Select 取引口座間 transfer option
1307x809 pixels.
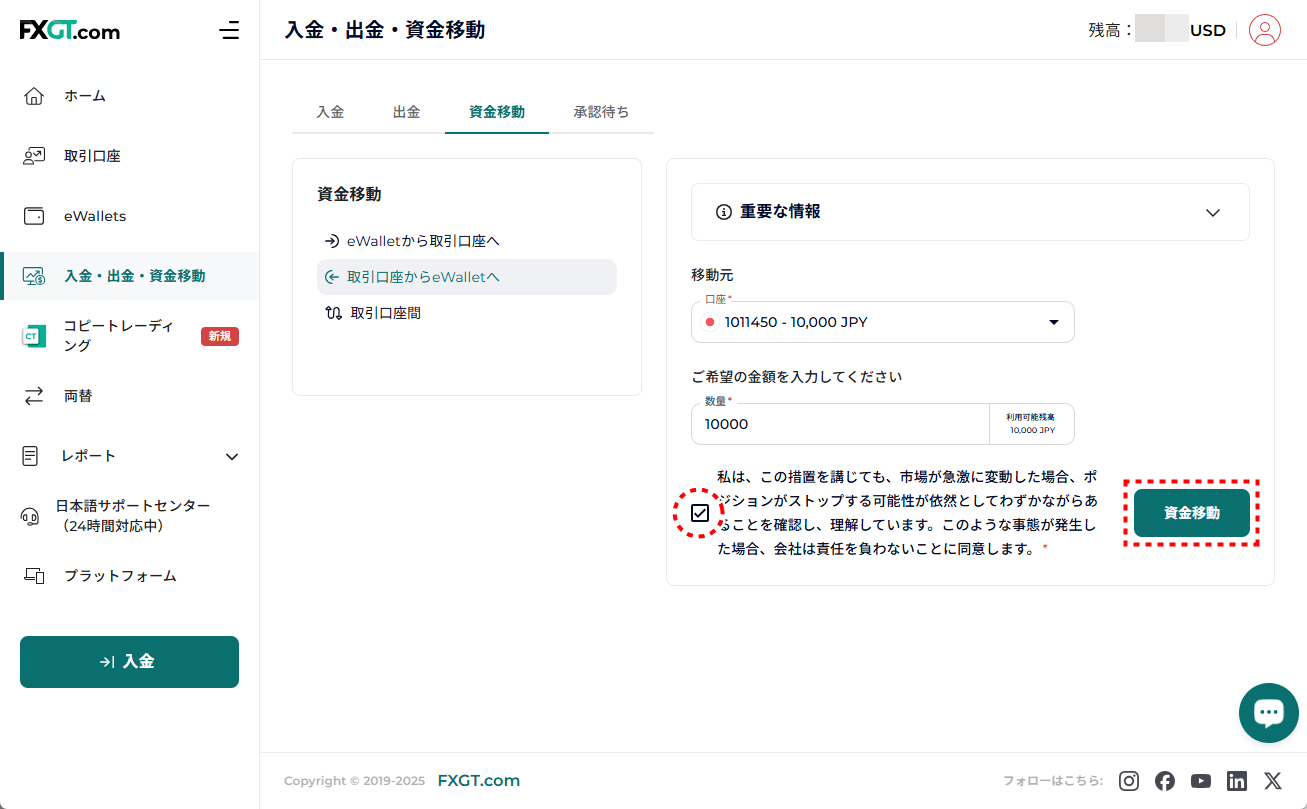pos(385,313)
